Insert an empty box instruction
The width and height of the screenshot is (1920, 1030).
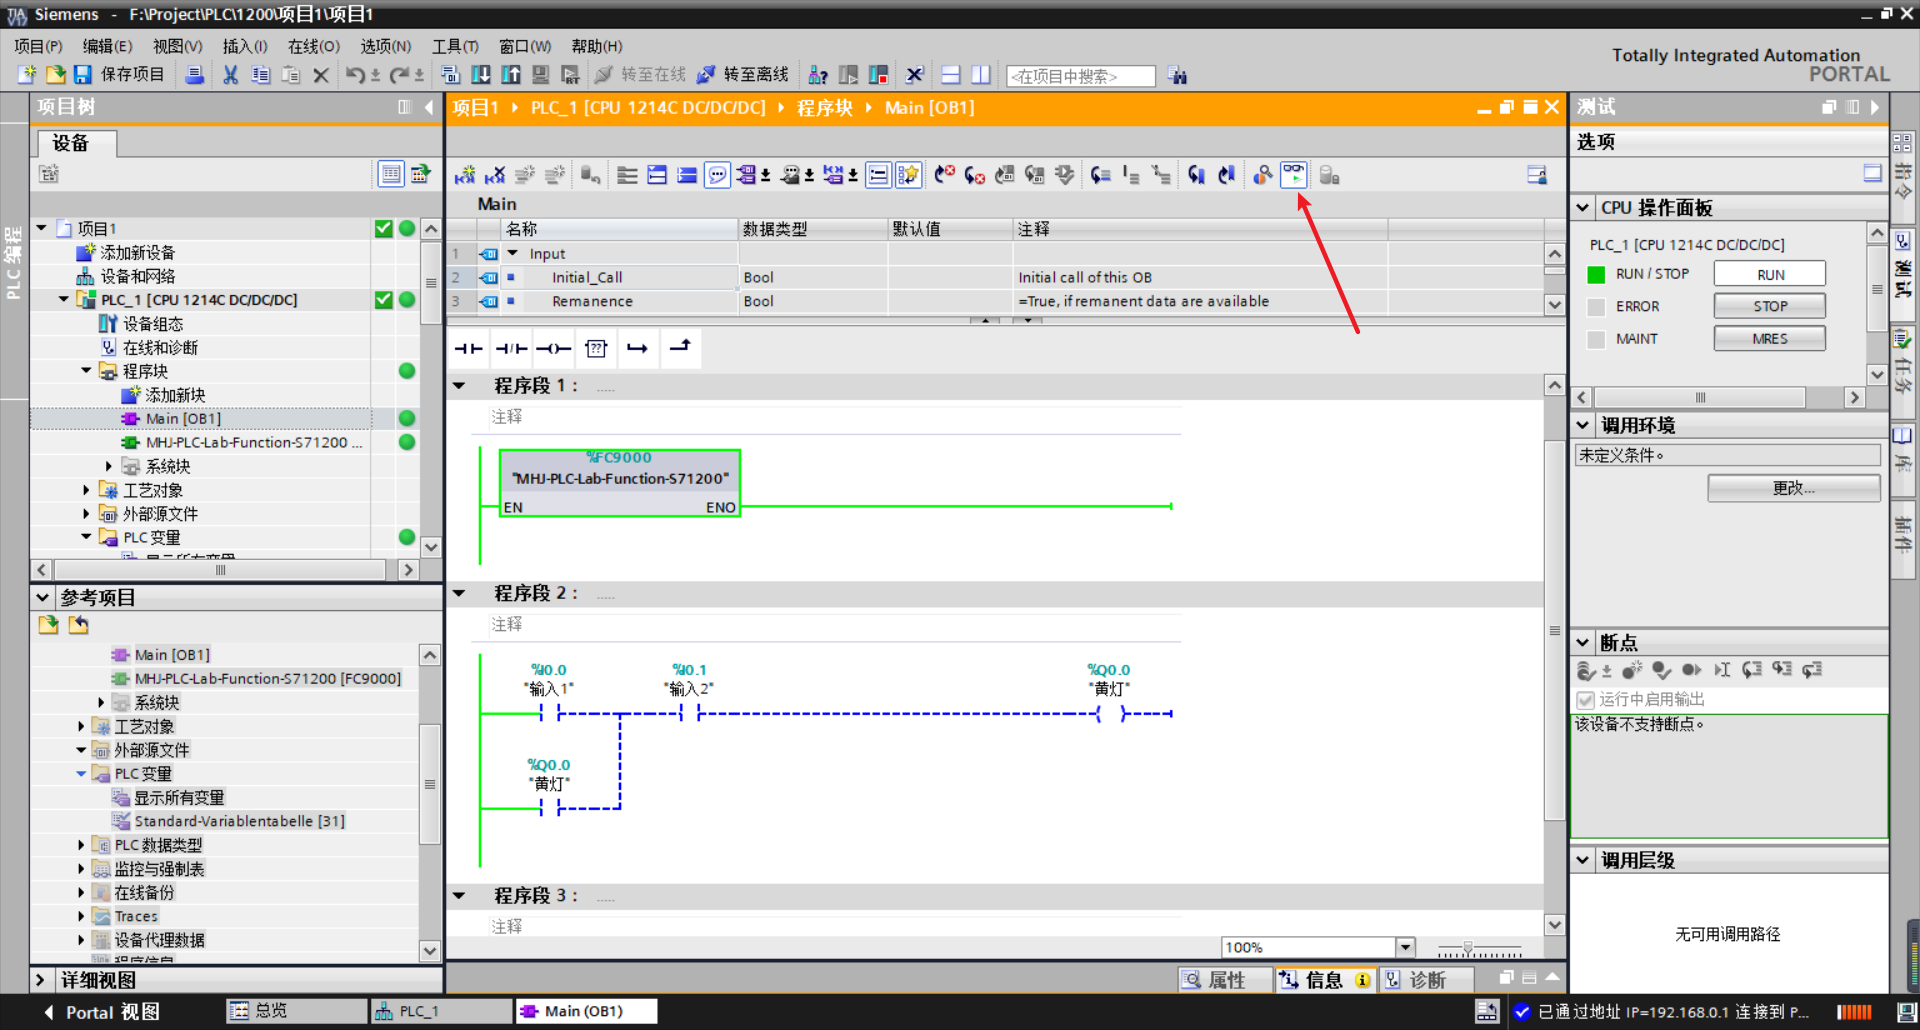[596, 348]
